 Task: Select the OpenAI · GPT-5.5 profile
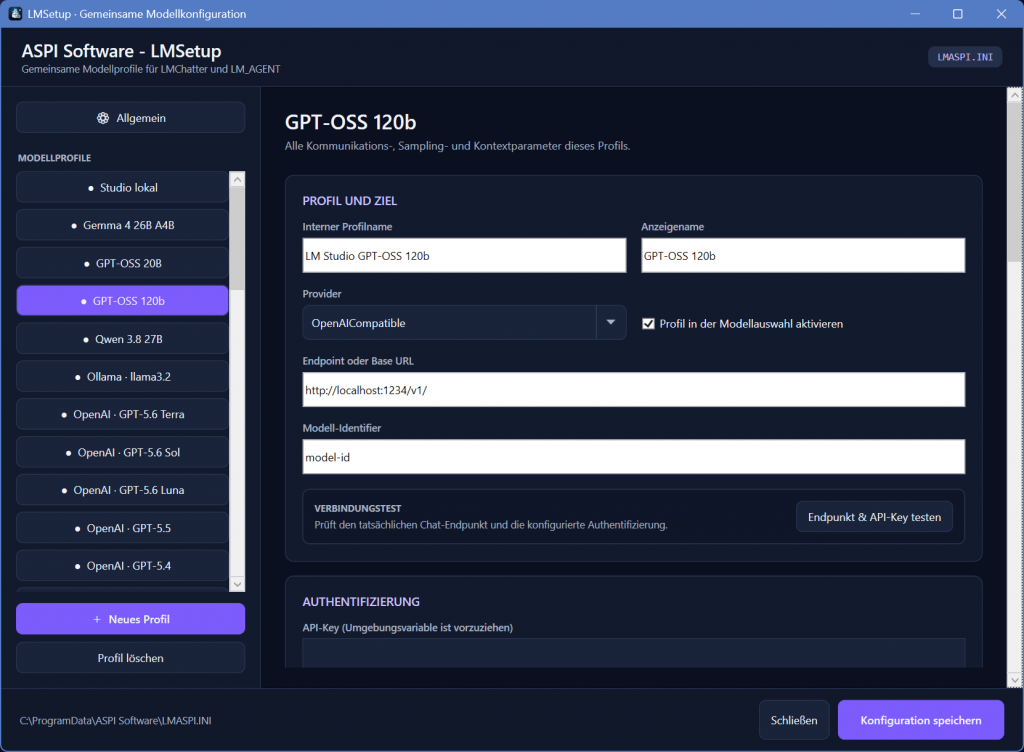pos(122,528)
